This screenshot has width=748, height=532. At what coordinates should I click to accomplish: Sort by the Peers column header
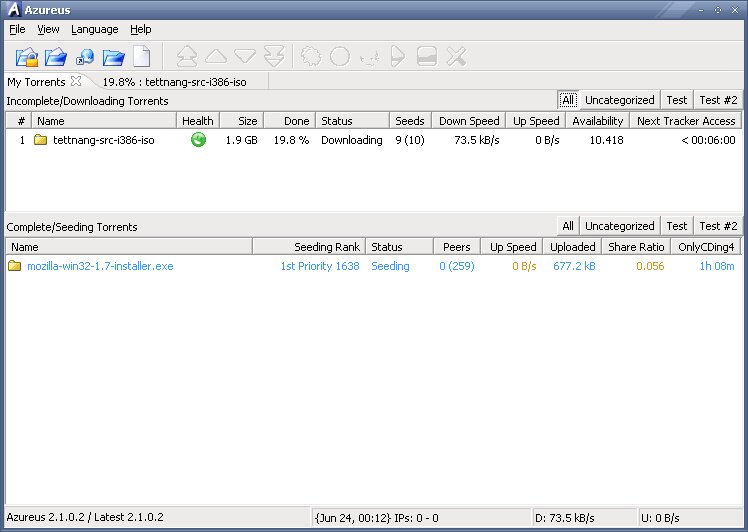point(457,247)
